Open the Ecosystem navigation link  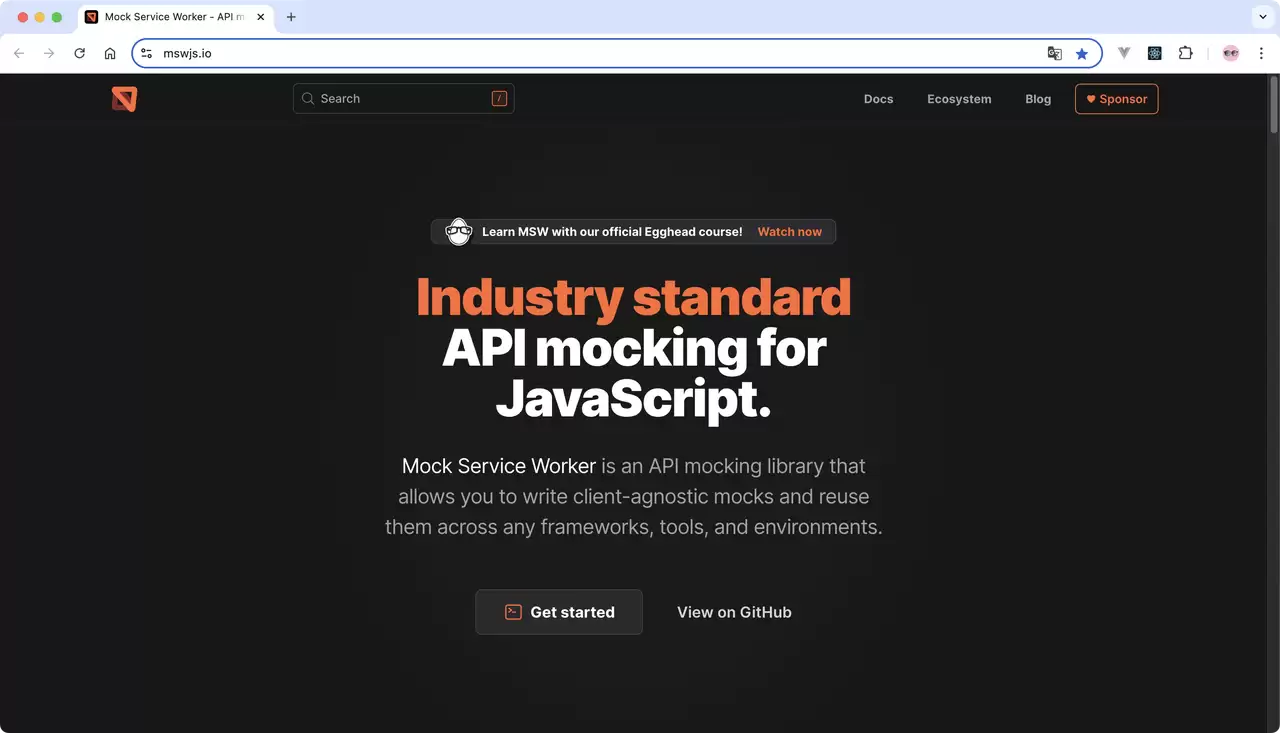(959, 99)
